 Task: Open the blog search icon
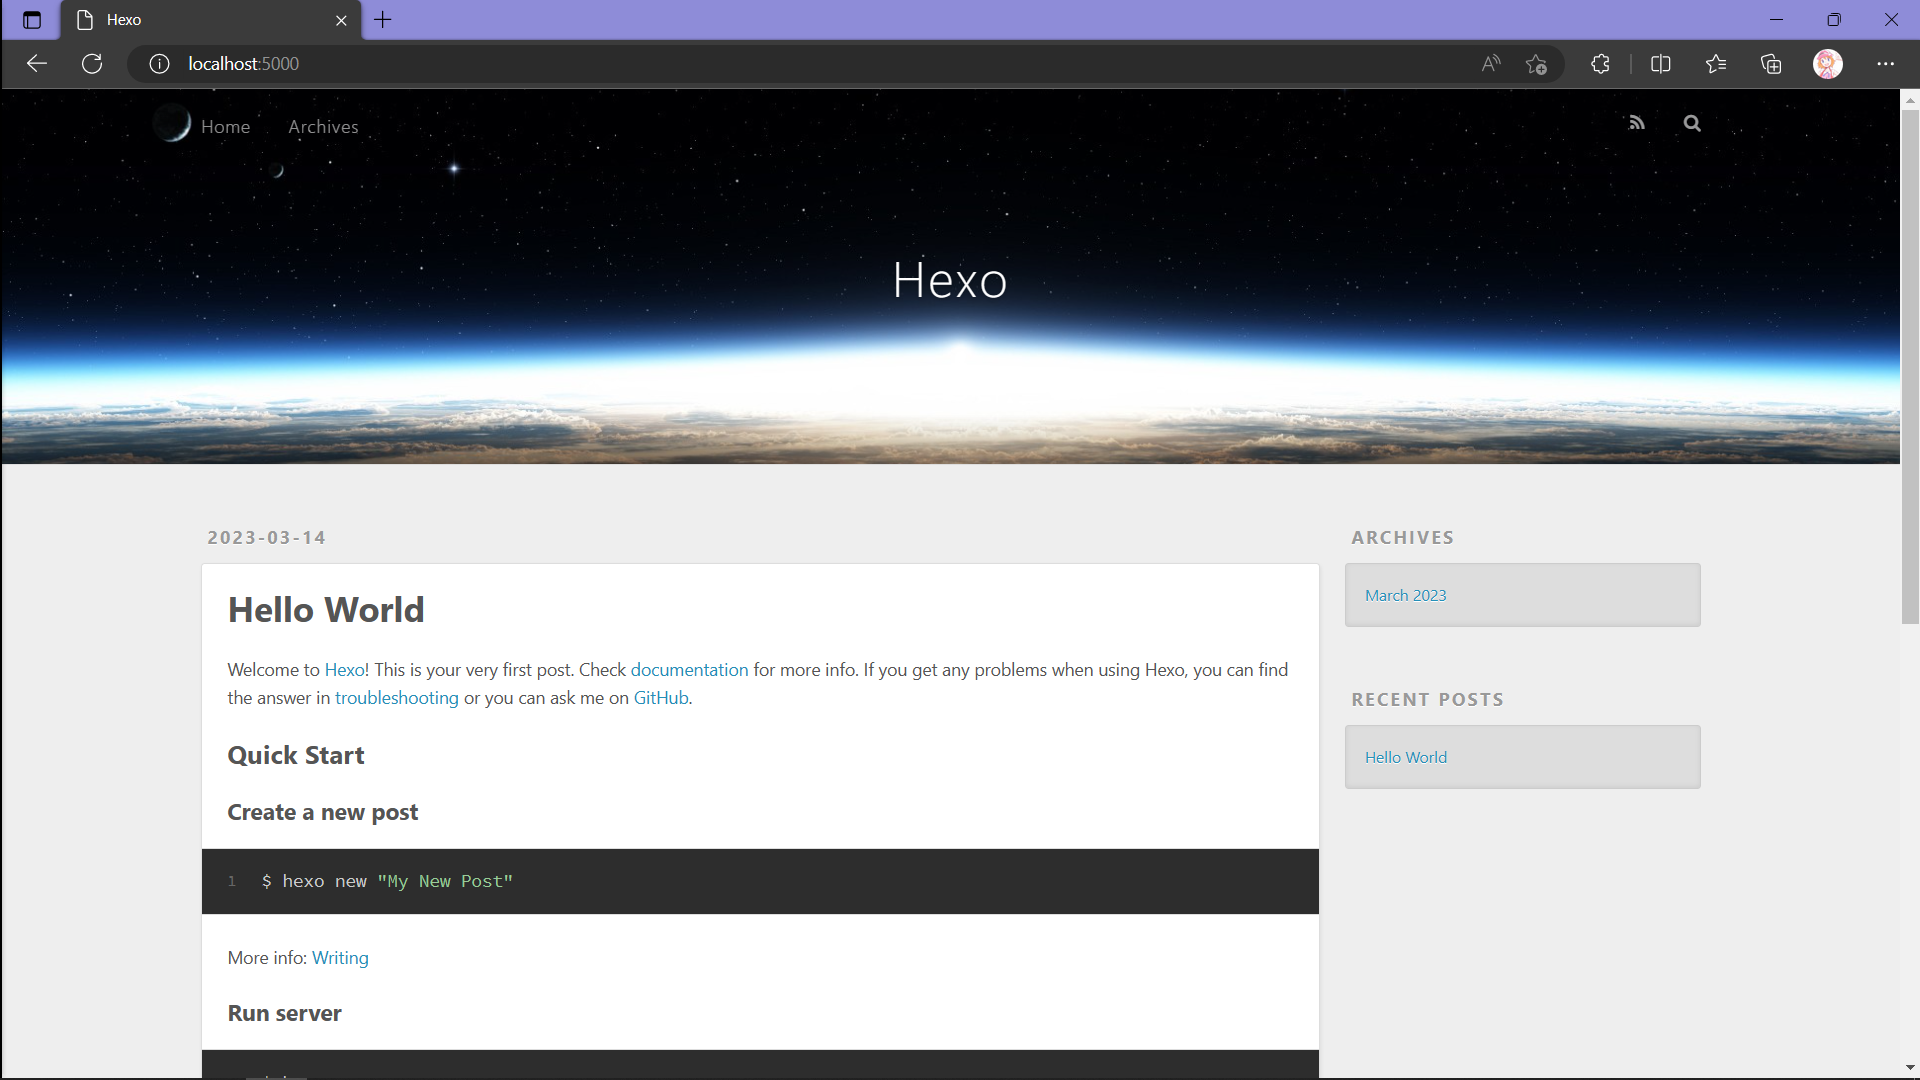click(x=1692, y=123)
